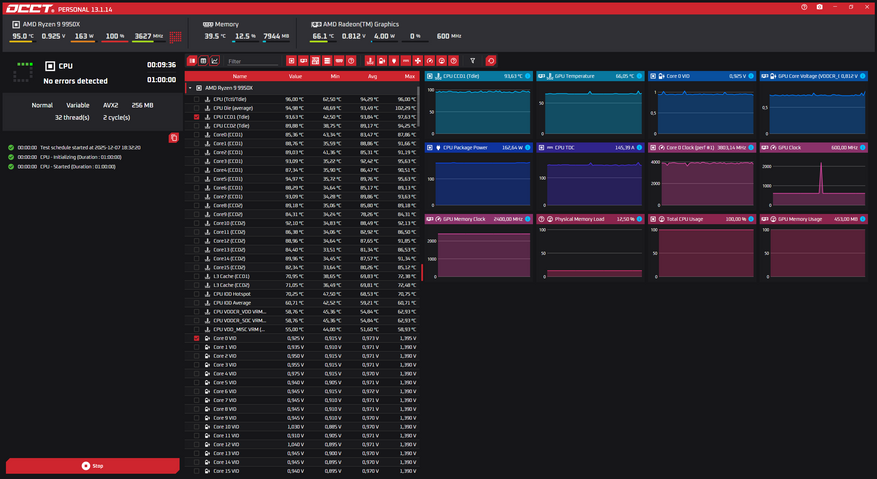Collapse the AMD Ryzen 9 9950X tree

[x=190, y=88]
